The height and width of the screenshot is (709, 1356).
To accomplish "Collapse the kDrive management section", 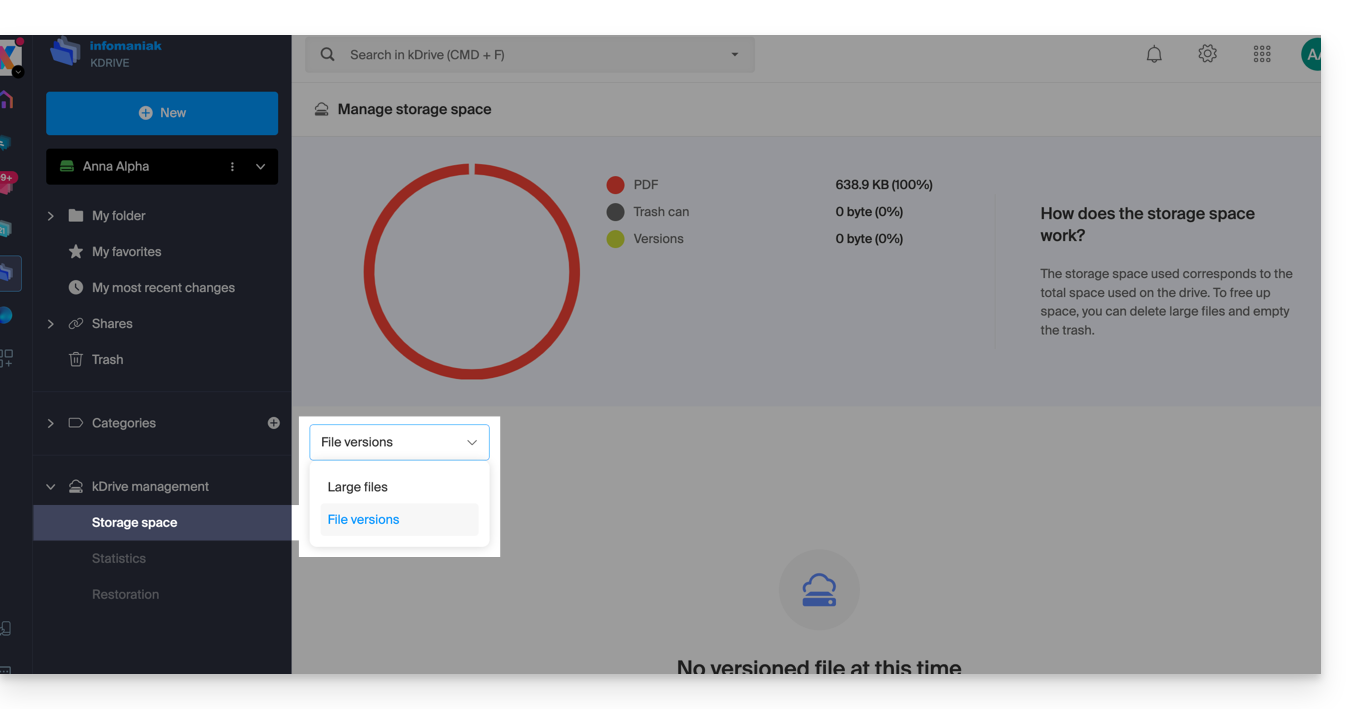I will pos(51,487).
